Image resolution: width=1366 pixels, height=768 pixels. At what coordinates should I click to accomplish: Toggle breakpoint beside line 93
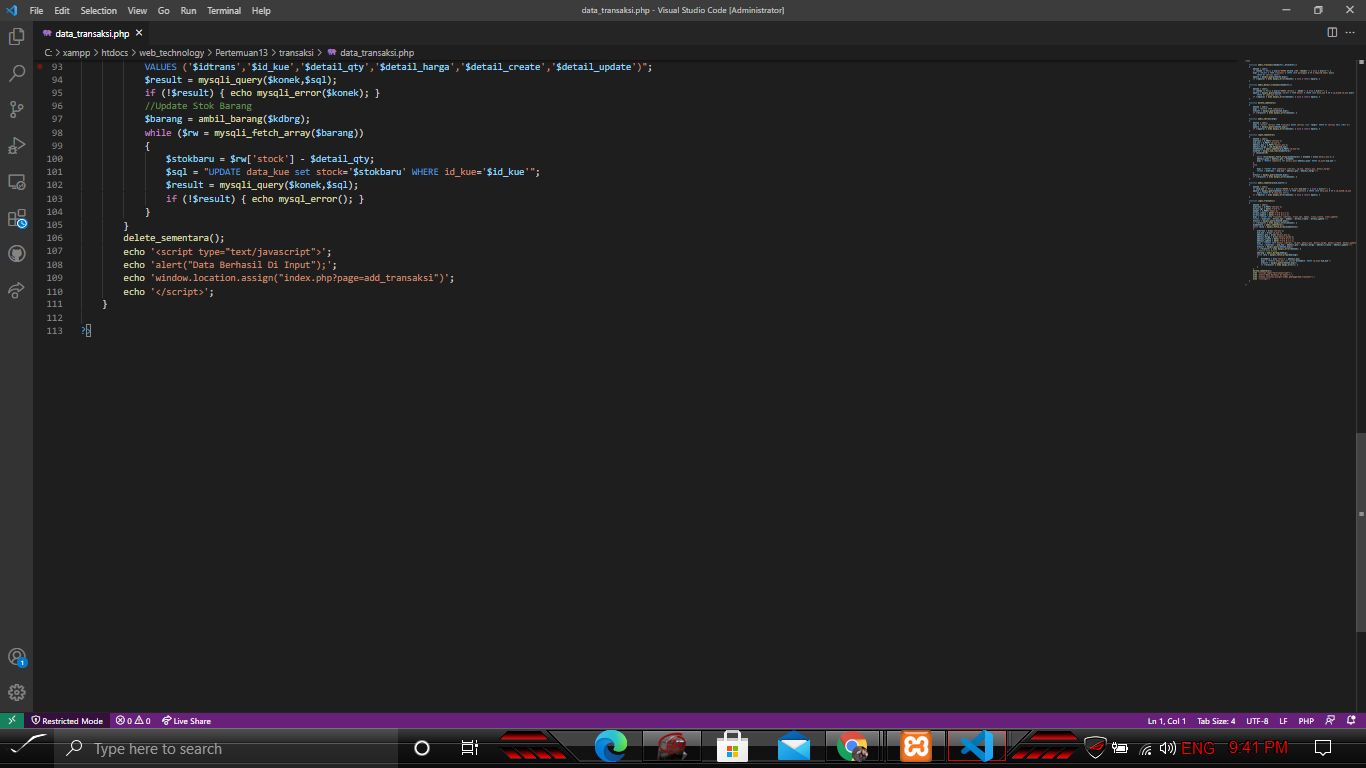40,66
